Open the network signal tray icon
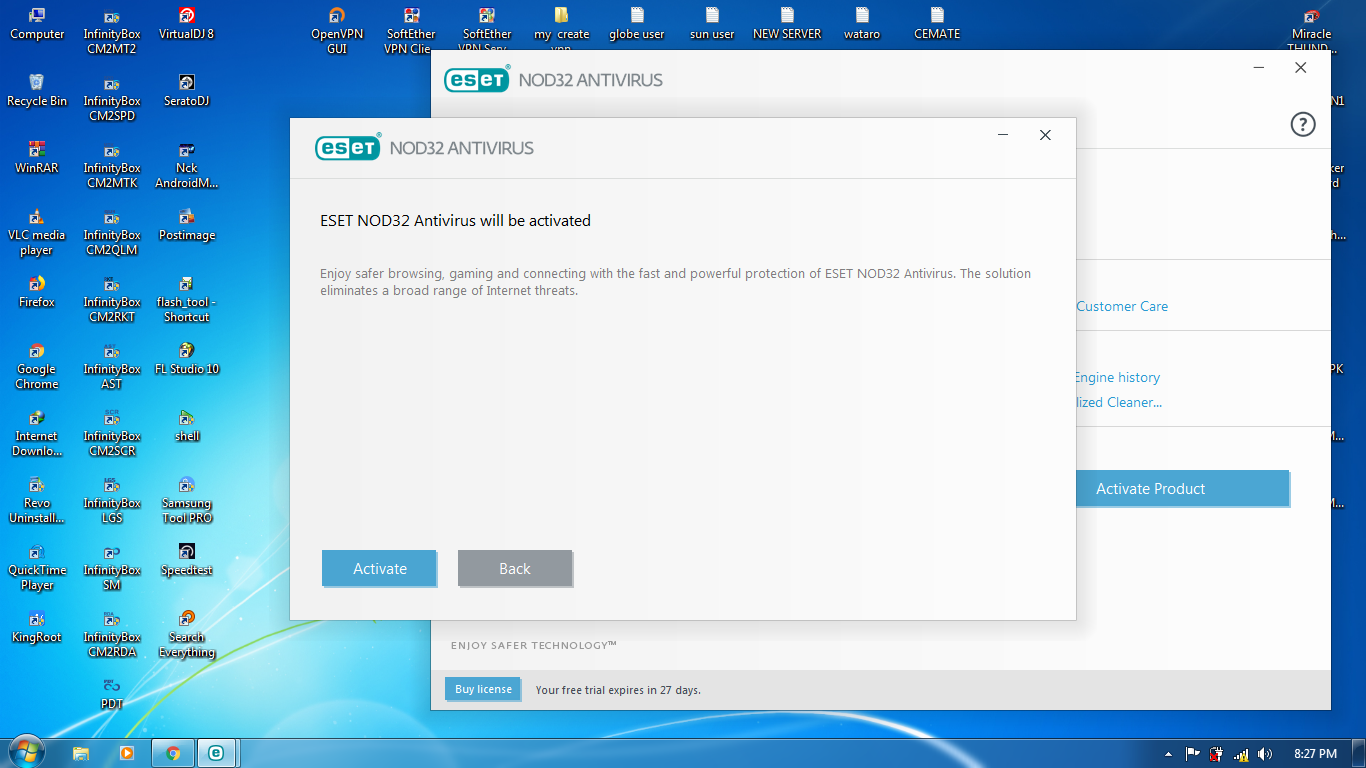 point(1241,754)
